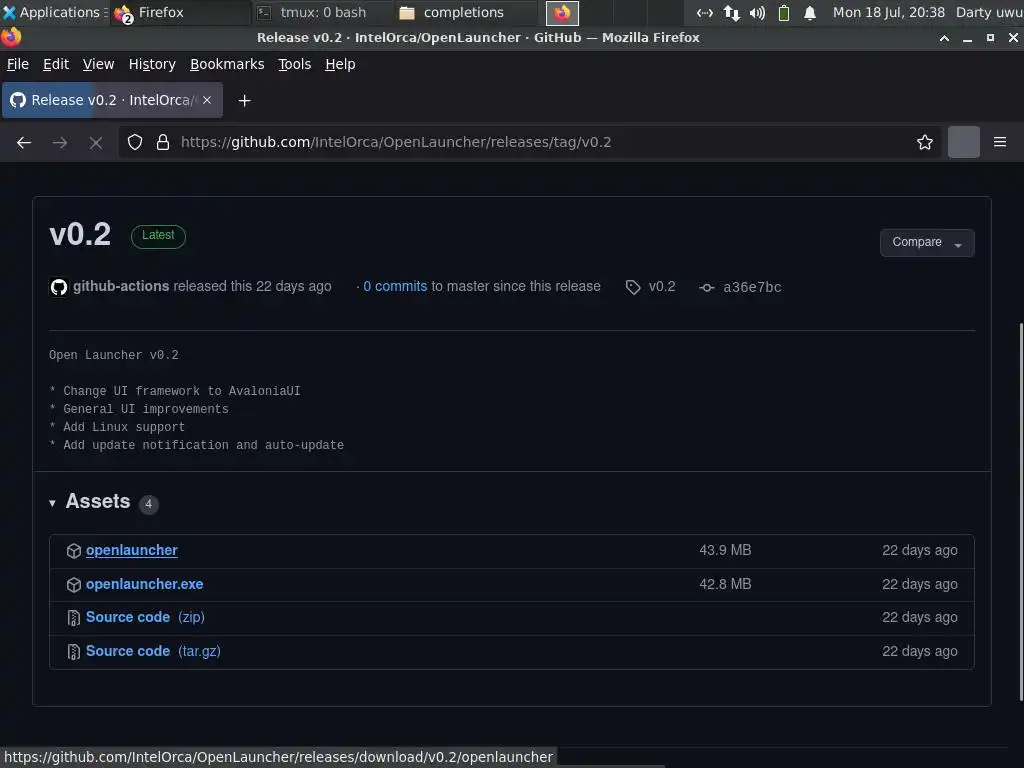The height and width of the screenshot is (768, 1024).
Task: Expand the Compare dropdown
Action: 927,242
